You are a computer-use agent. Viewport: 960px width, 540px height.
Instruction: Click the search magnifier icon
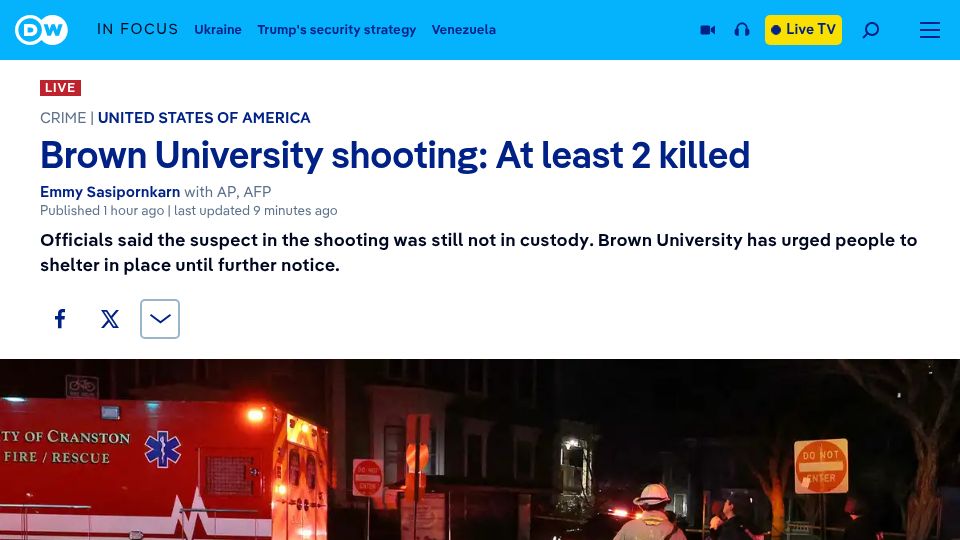(x=871, y=29)
